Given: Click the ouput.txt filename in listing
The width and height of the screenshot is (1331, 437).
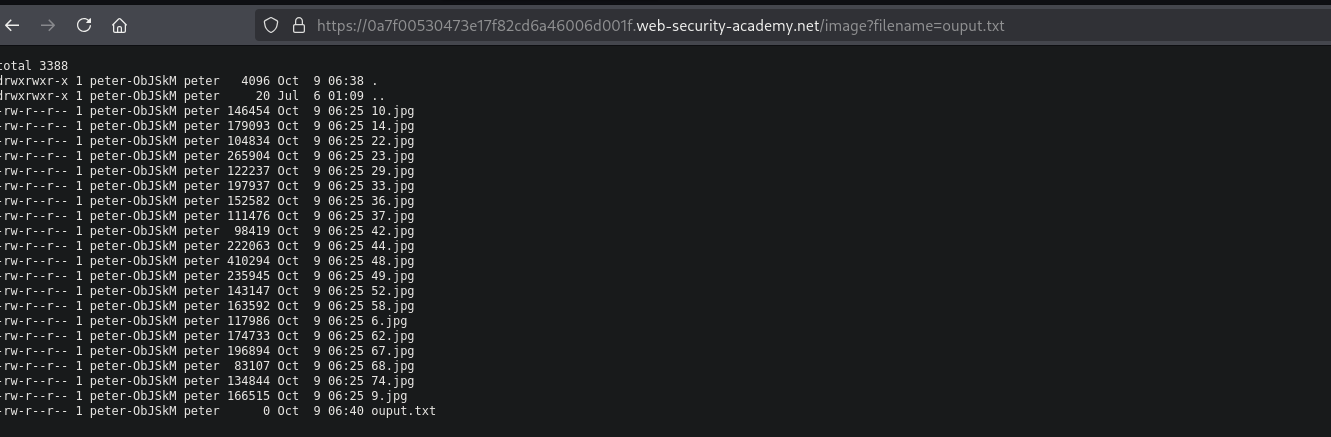Looking at the screenshot, I should (x=403, y=411).
